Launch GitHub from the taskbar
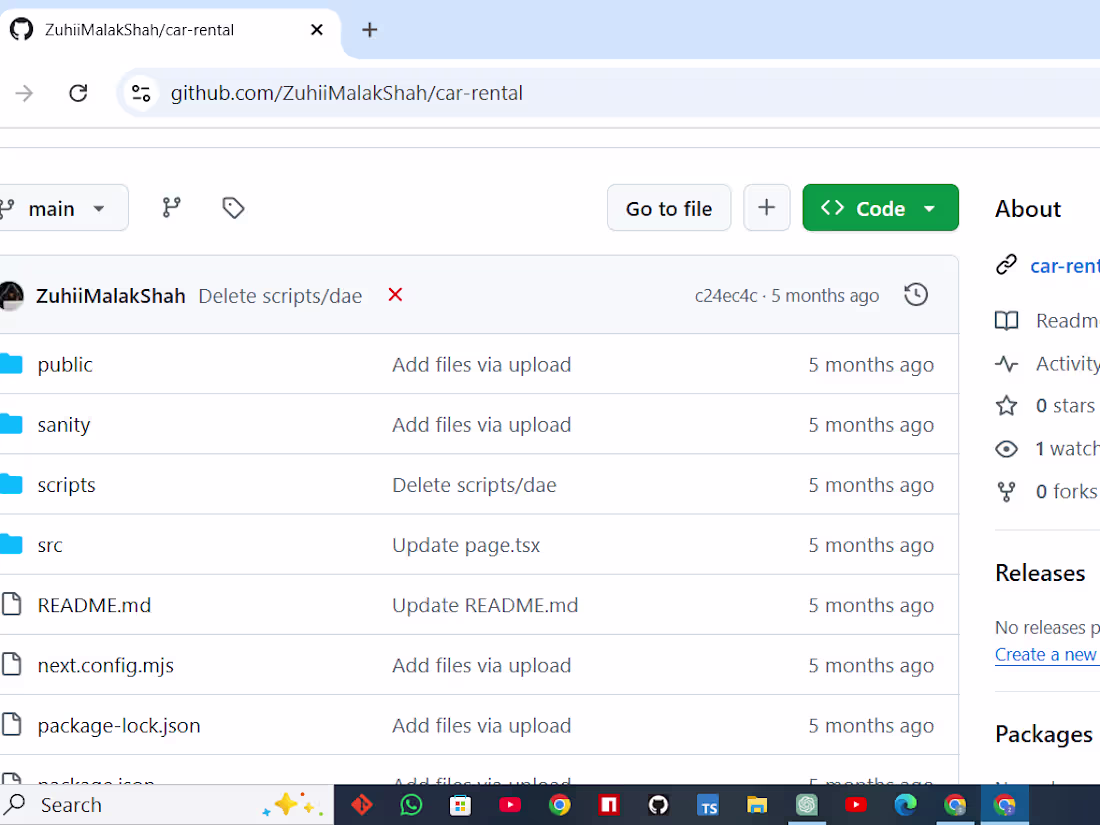 tap(657, 804)
